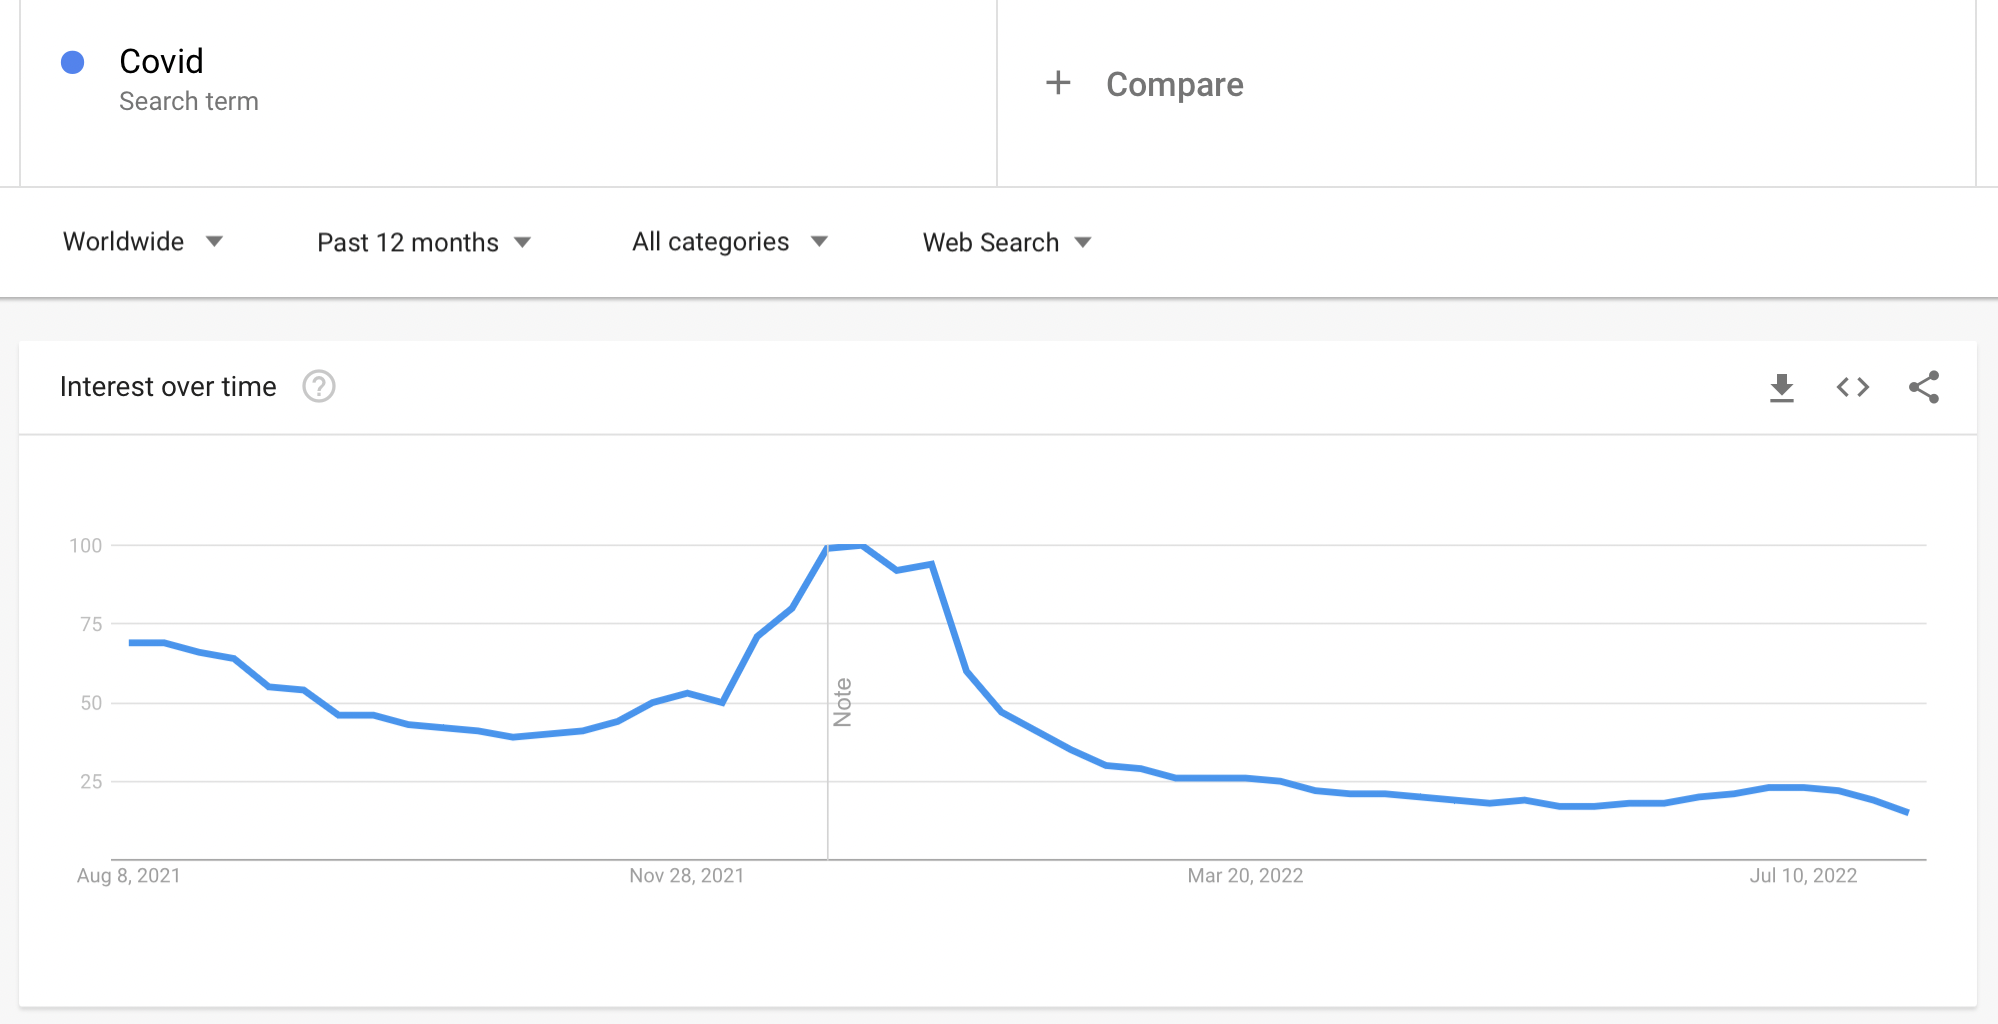1998x1024 pixels.
Task: Open the help question mark icon
Action: tap(319, 386)
